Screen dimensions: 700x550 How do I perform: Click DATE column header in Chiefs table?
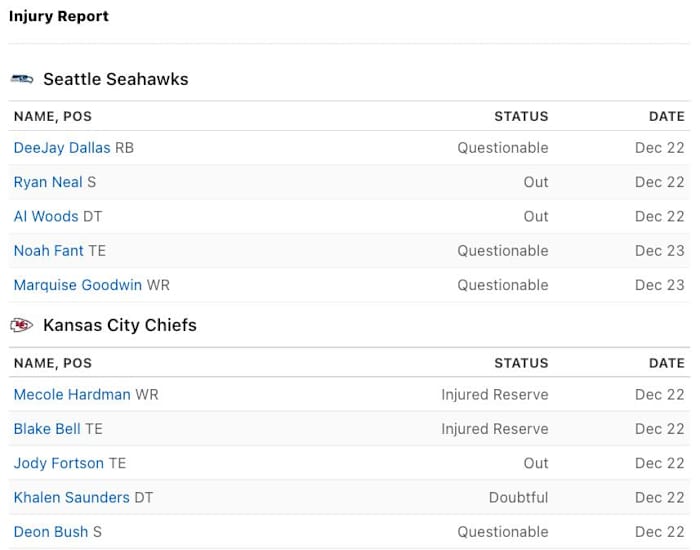(x=666, y=363)
